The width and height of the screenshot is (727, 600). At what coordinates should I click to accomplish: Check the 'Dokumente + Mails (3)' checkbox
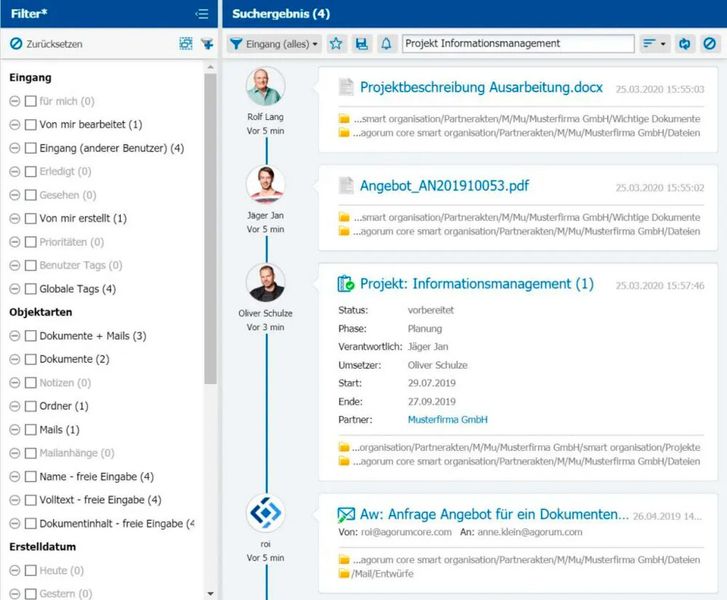(x=31, y=336)
